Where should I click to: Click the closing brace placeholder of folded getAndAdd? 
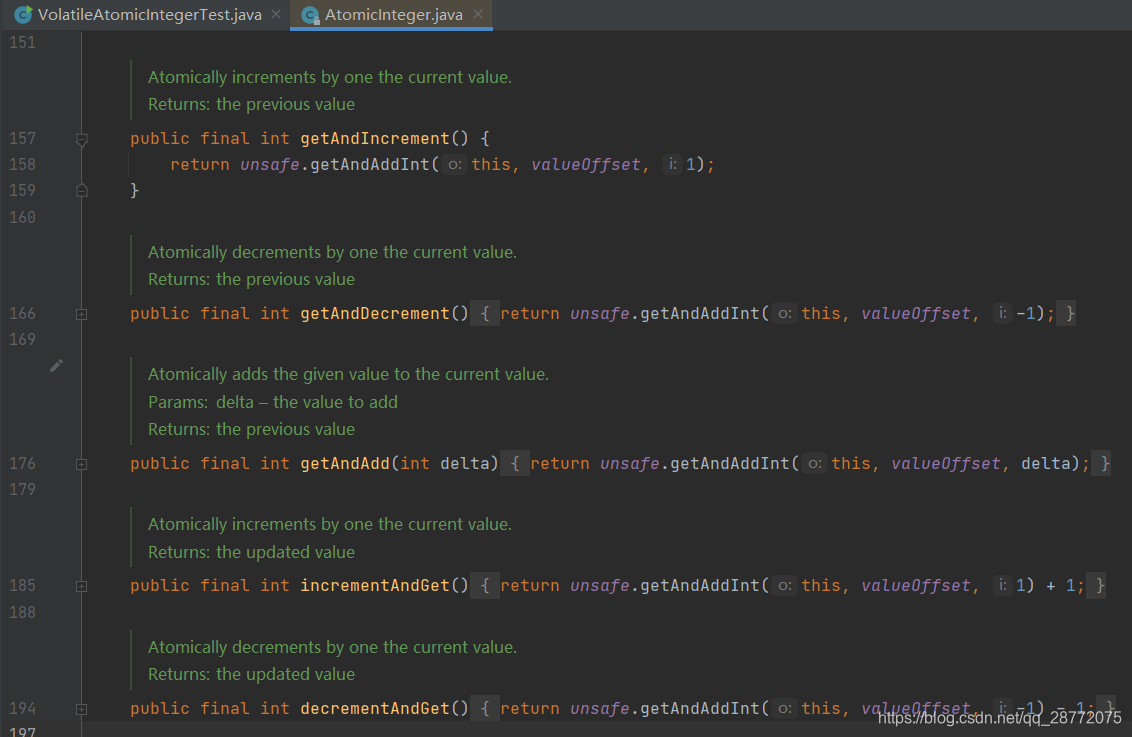click(x=1101, y=463)
